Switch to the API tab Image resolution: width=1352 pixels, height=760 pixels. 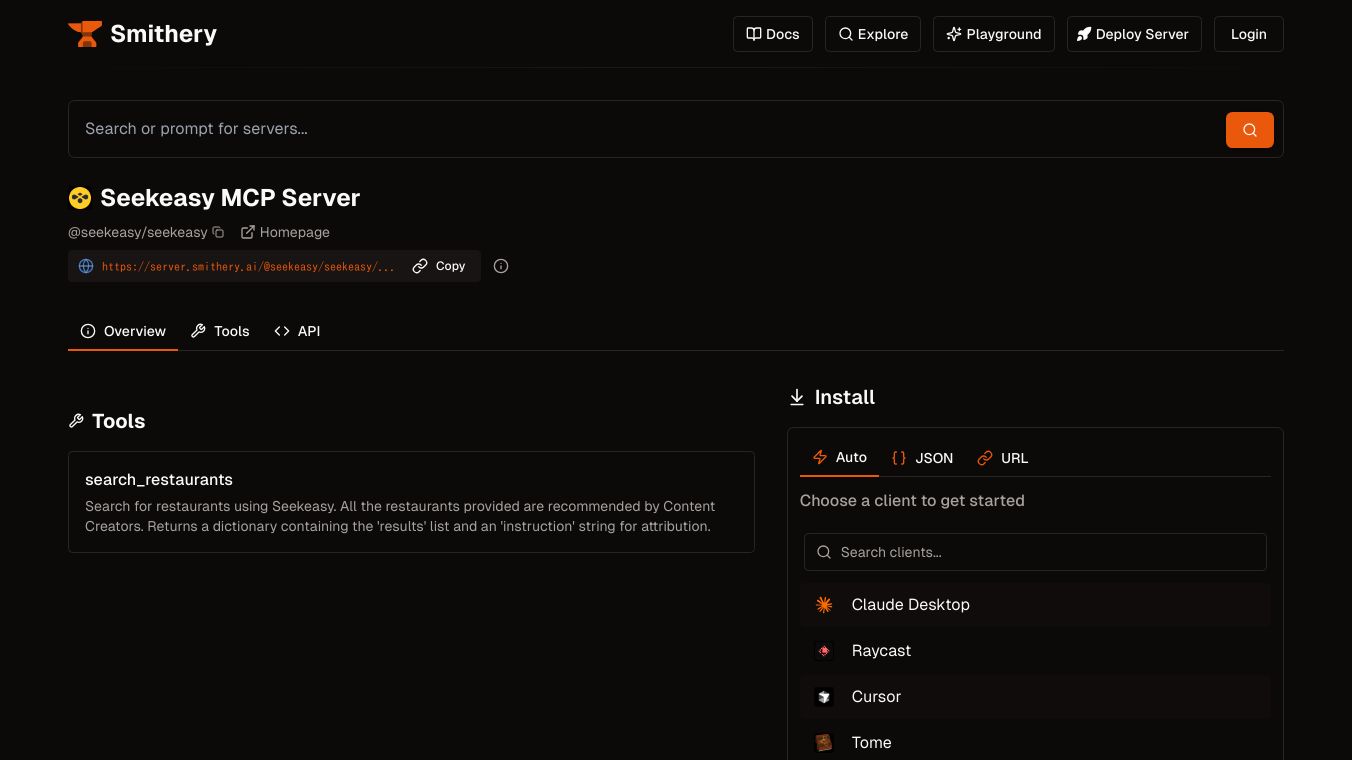[297, 331]
